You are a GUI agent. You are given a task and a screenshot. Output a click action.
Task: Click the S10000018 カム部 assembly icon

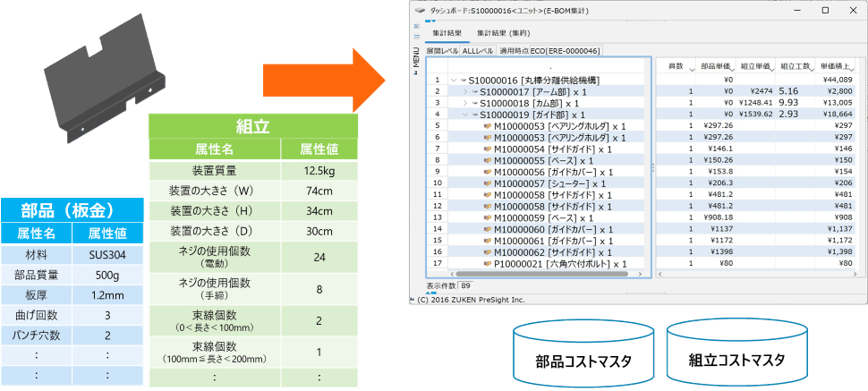coord(474,104)
